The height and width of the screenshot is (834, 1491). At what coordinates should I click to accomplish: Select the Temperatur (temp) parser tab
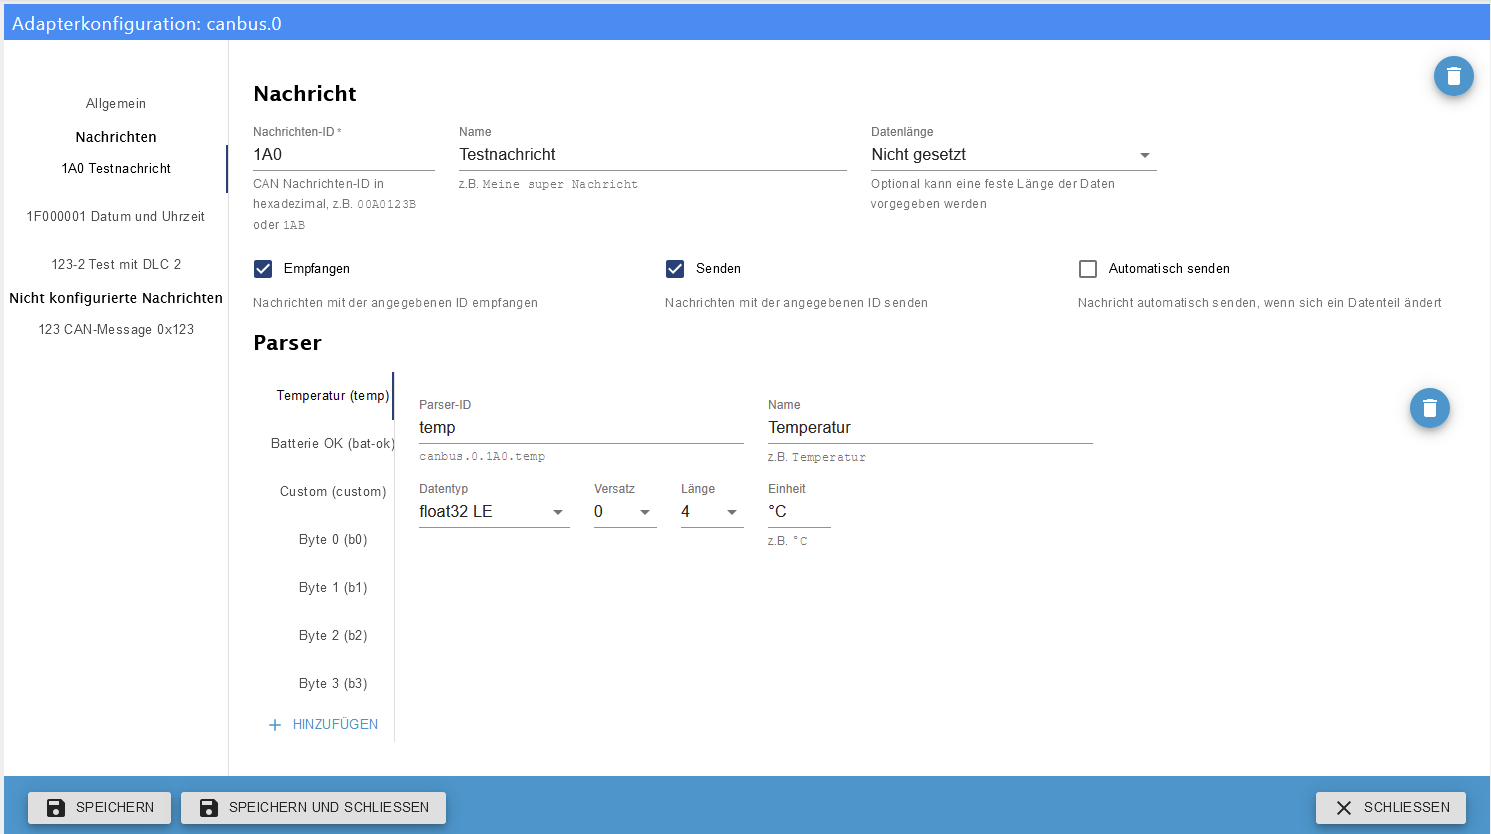click(x=332, y=396)
